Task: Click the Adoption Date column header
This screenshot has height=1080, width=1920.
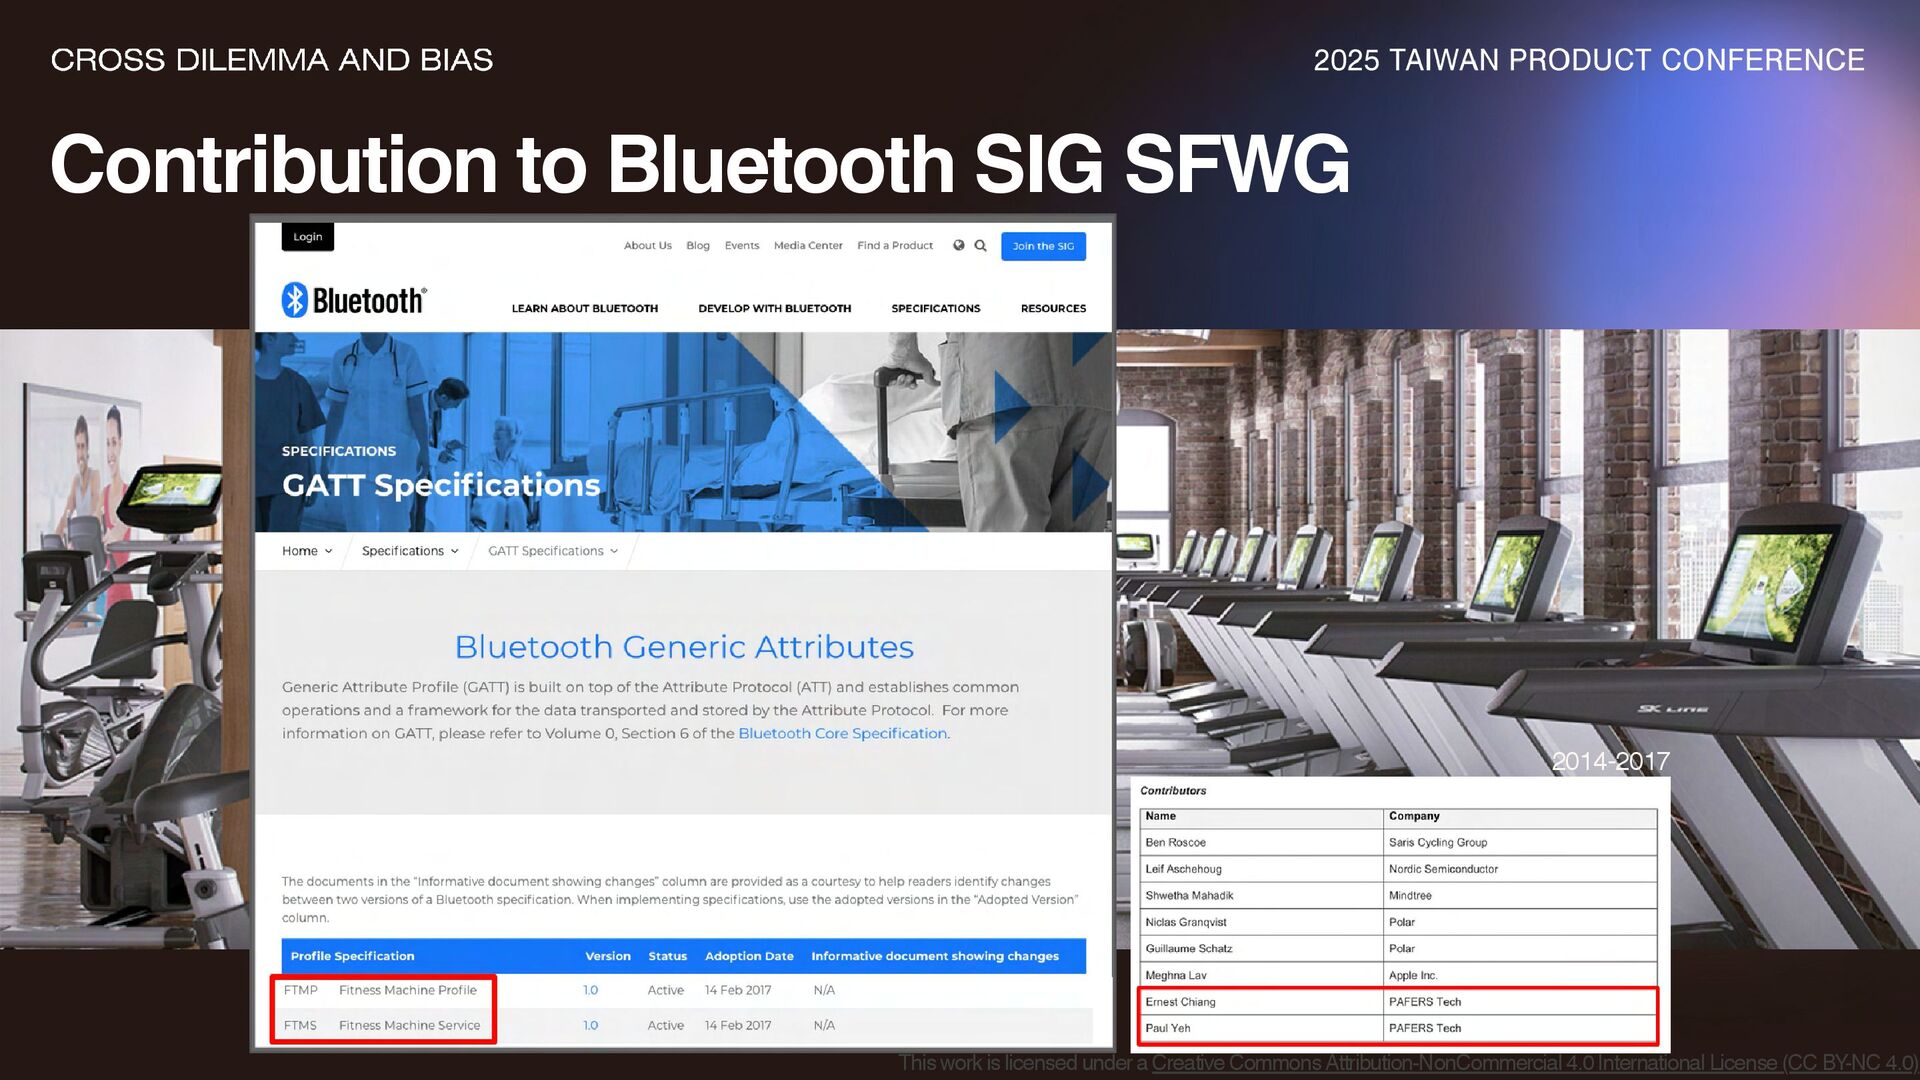Action: pos(749,957)
